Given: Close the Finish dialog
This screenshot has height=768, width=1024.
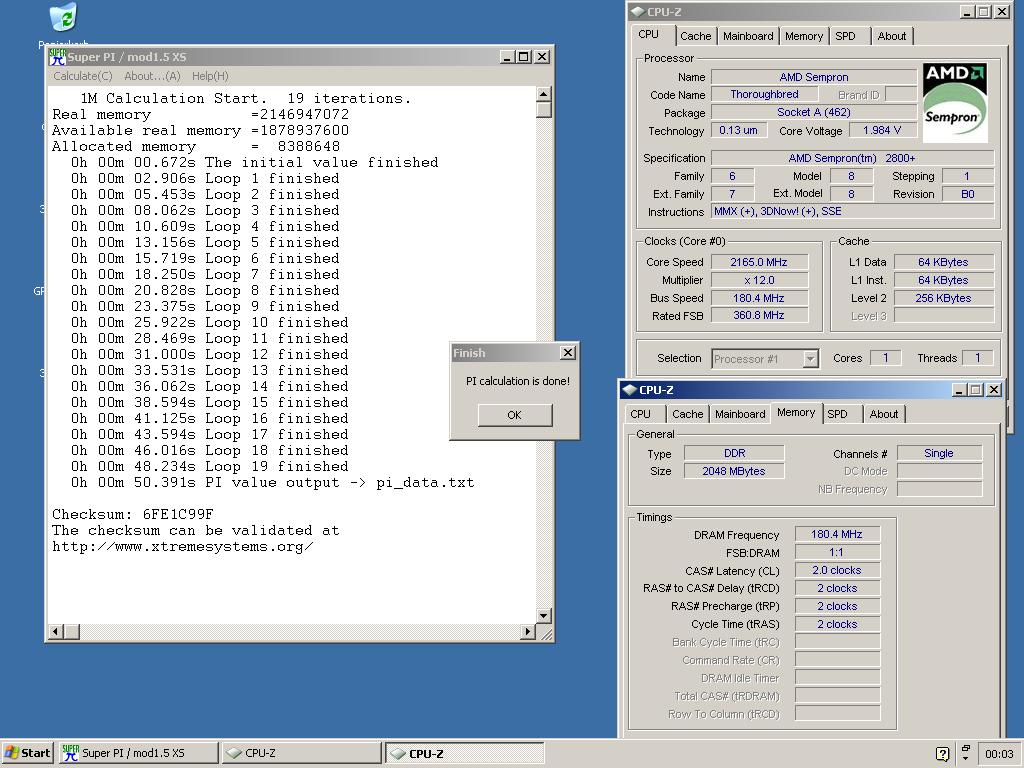Looking at the screenshot, I should pyautogui.click(x=568, y=353).
